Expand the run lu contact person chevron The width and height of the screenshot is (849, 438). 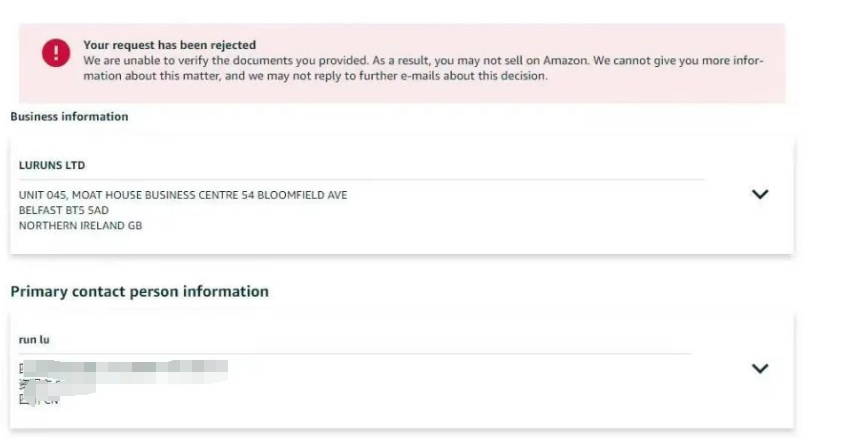click(760, 368)
